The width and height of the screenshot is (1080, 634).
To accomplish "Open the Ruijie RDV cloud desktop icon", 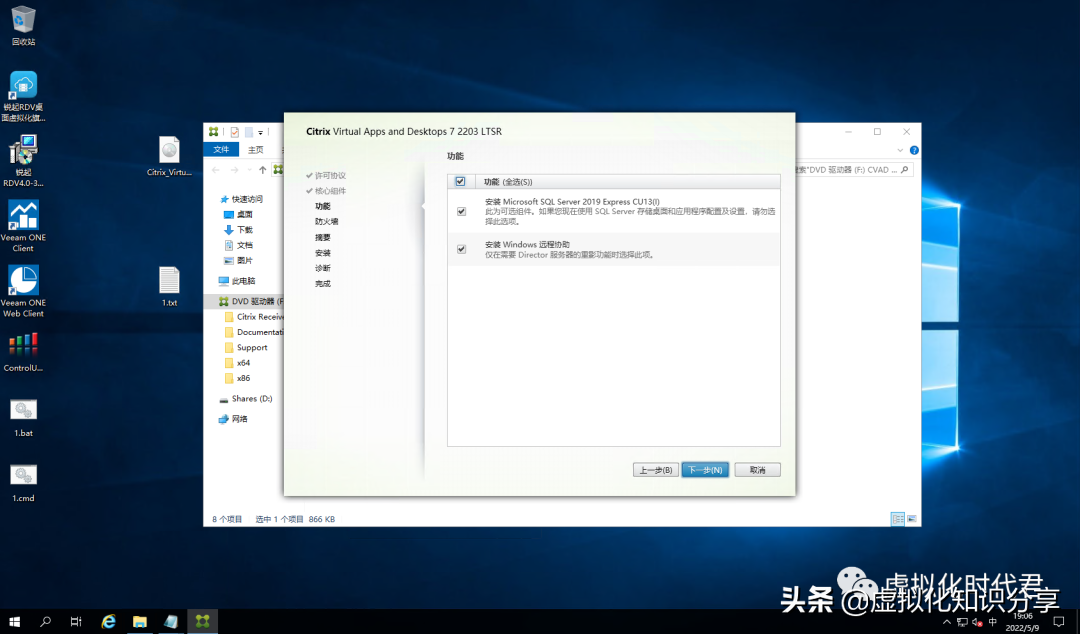I will [x=23, y=96].
